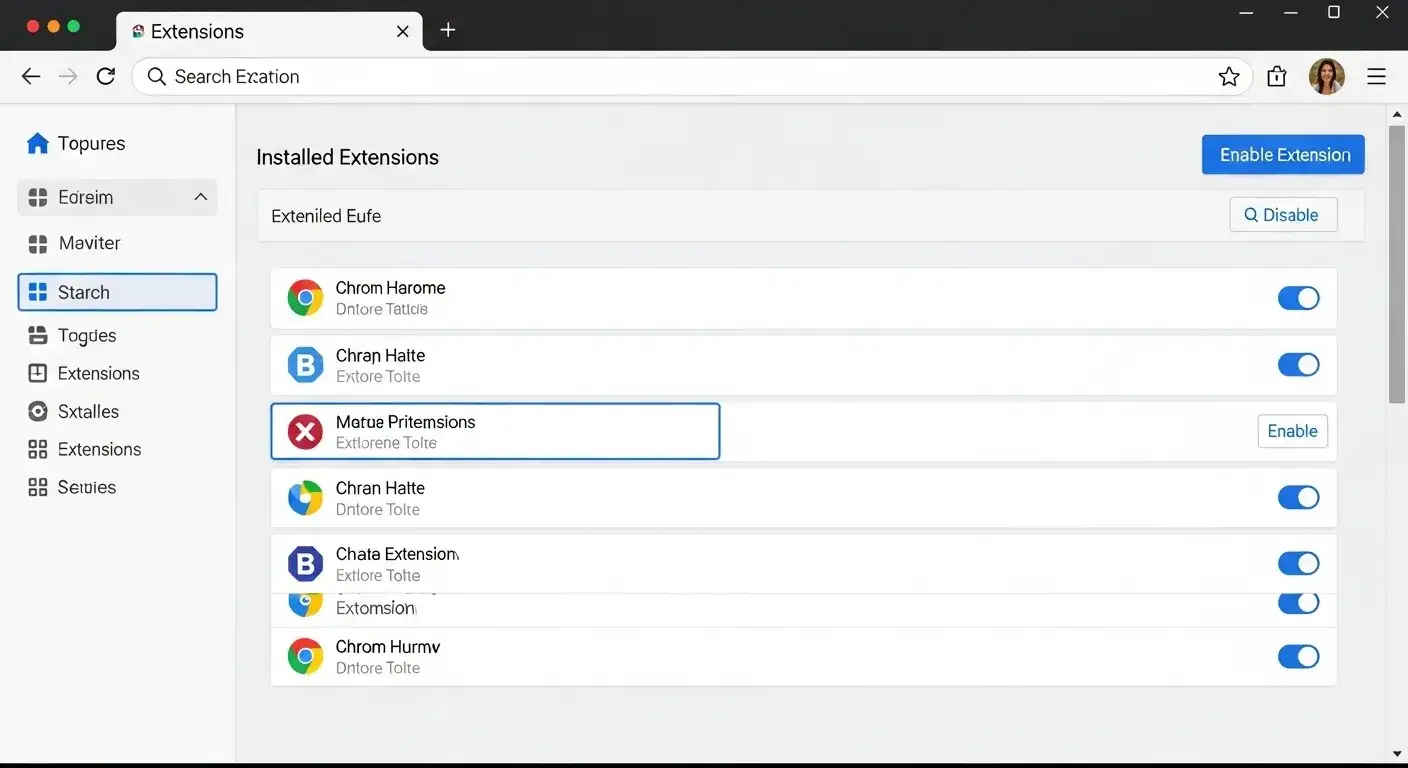The height and width of the screenshot is (768, 1408).
Task: Click the gear icon next to Sxtalles
Action: [38, 411]
